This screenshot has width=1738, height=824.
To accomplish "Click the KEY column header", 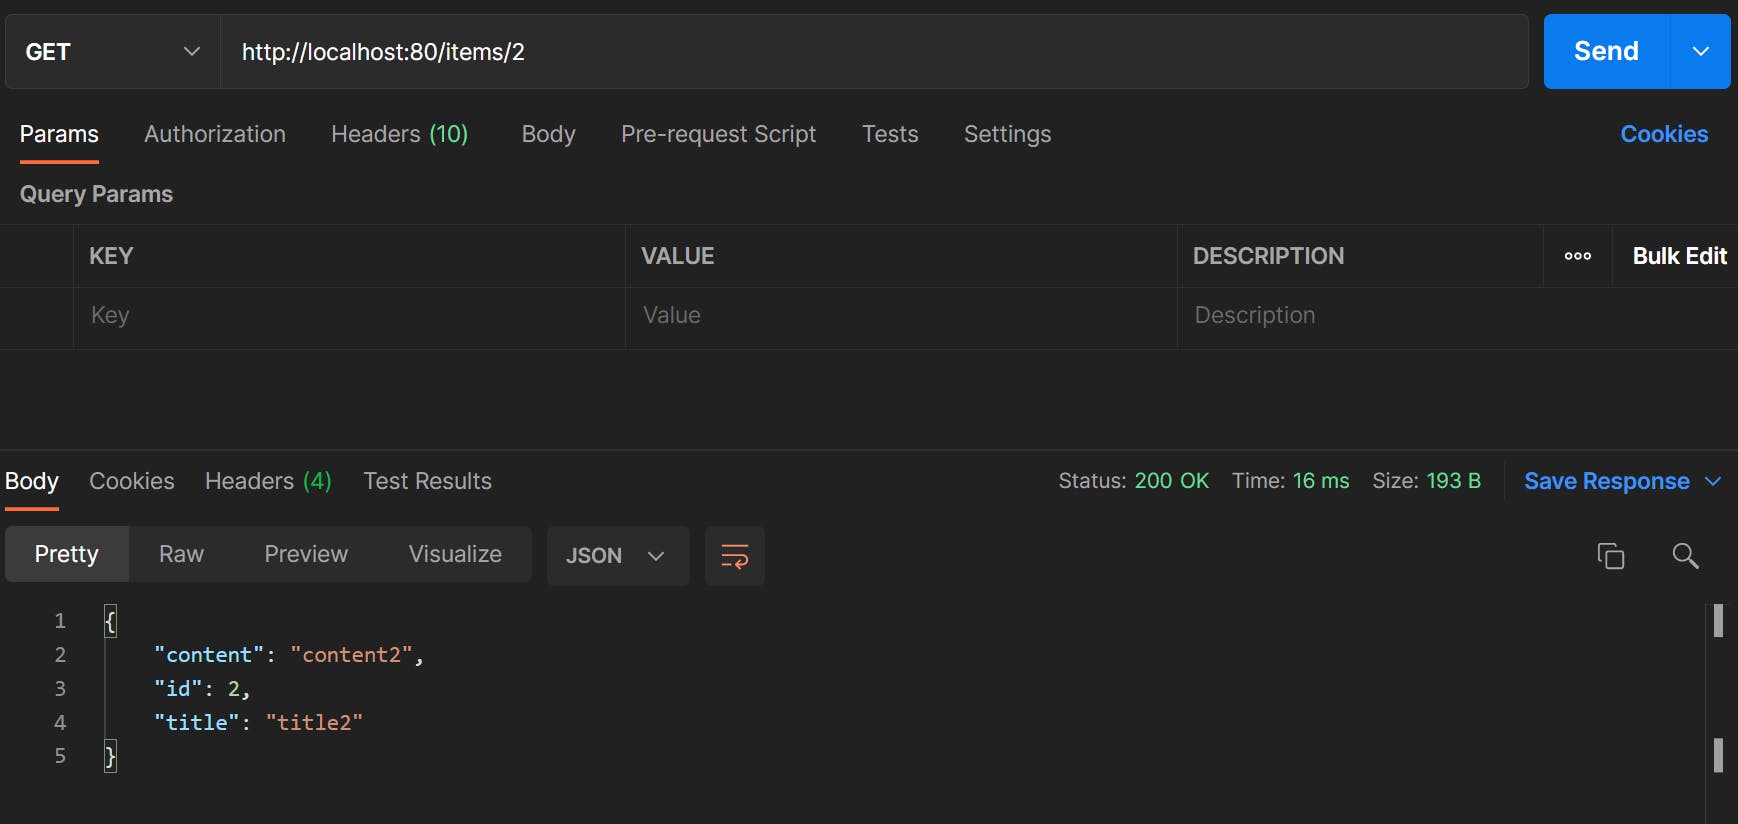I will coord(111,256).
